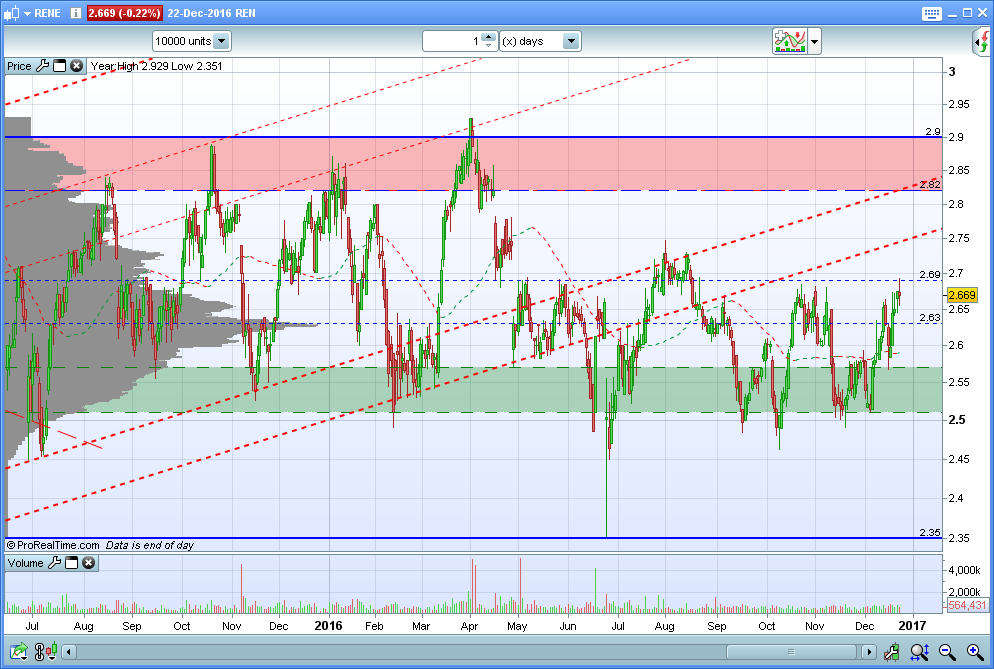
Task: Open Price panel settings wrench
Action: point(42,66)
